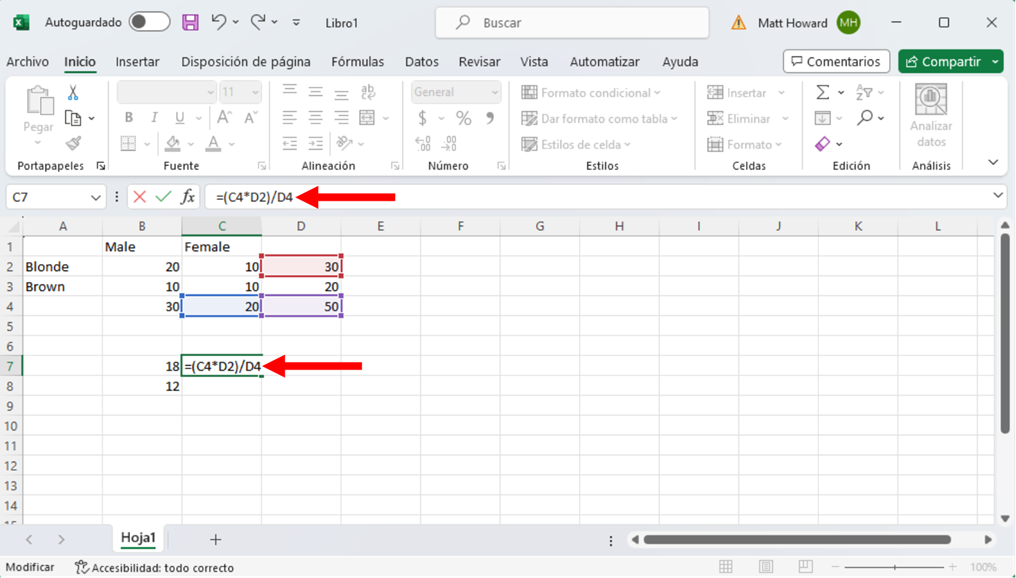Open the Name Box dropdown for C7
The image size is (1016, 578).
point(95,198)
